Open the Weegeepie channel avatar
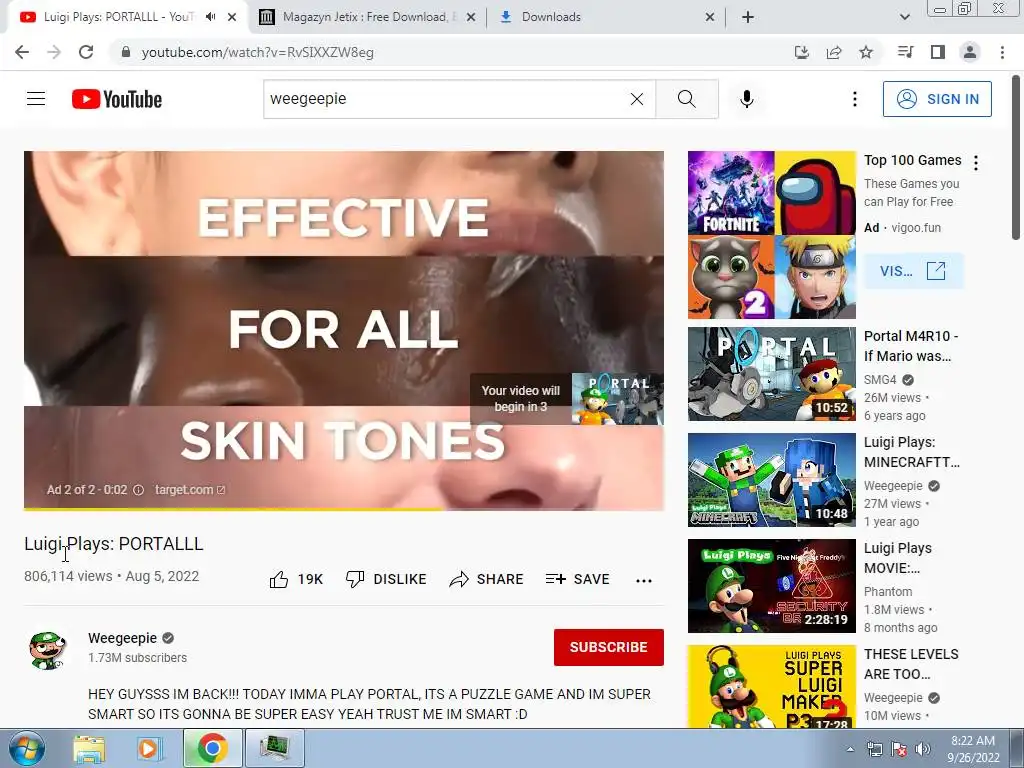 (48, 650)
